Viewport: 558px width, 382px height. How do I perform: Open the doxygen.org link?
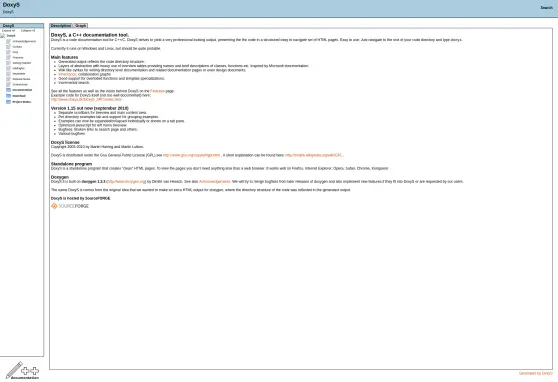pos(126,182)
